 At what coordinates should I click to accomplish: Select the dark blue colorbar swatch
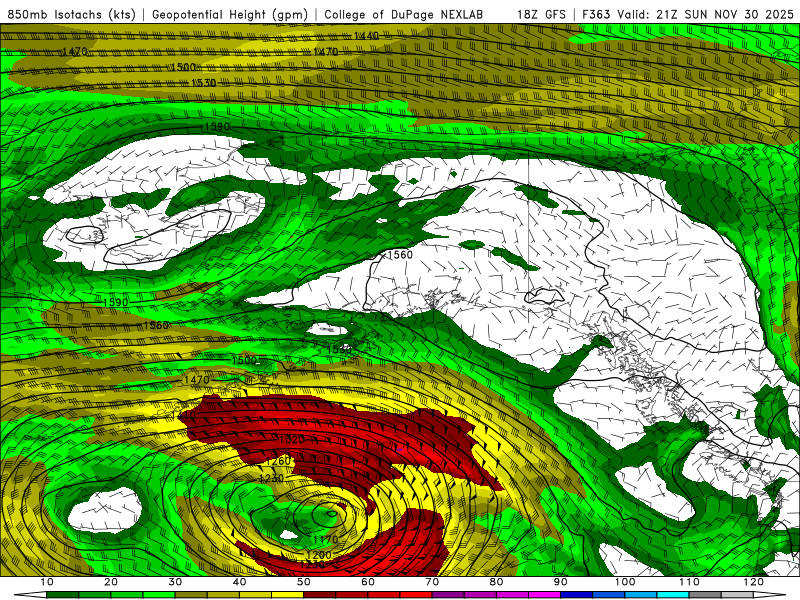pyautogui.click(x=577, y=595)
